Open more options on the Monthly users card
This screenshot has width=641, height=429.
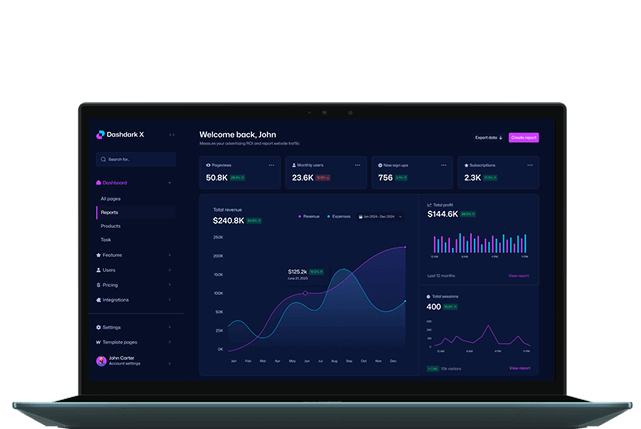click(357, 164)
